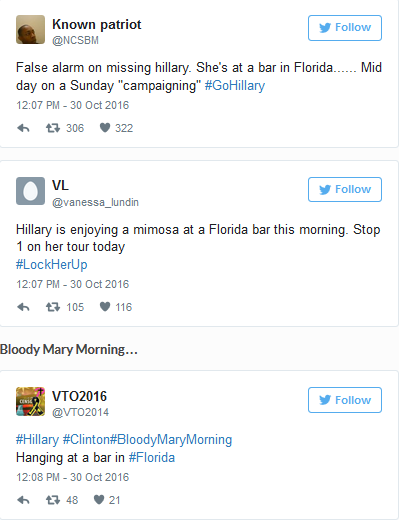The height and width of the screenshot is (520, 399).
Task: Reply to VL's mimosa tweet
Action: [x=23, y=307]
